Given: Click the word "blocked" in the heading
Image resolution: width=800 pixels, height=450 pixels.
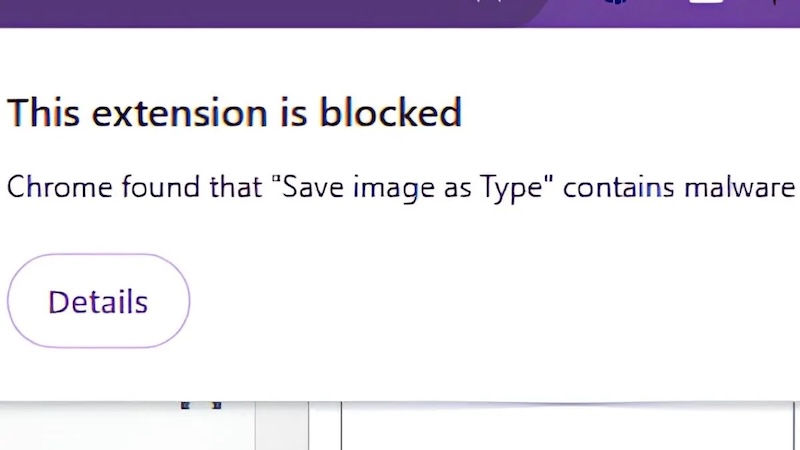Looking at the screenshot, I should [390, 112].
